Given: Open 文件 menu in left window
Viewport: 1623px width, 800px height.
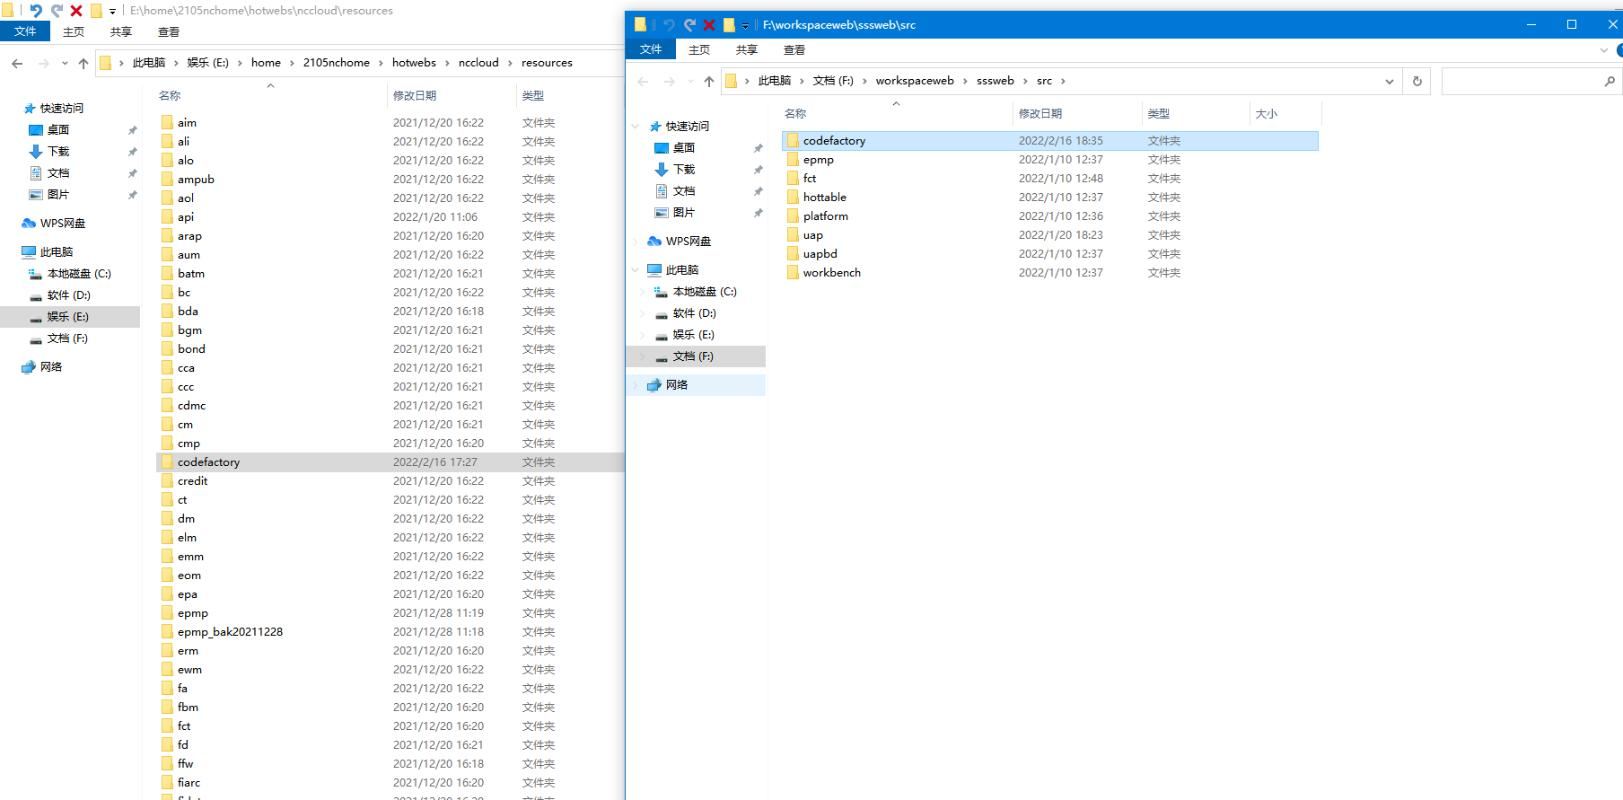Looking at the screenshot, I should point(25,32).
